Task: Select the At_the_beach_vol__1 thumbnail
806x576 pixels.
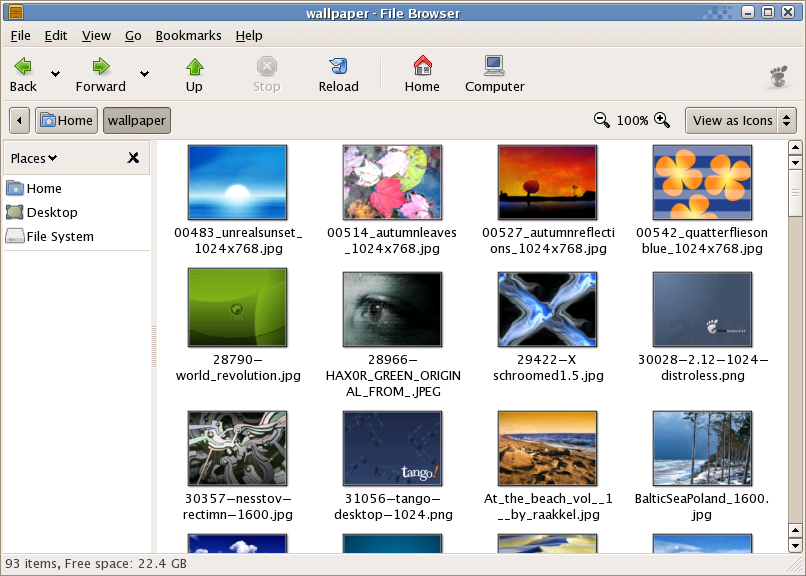Action: point(547,448)
